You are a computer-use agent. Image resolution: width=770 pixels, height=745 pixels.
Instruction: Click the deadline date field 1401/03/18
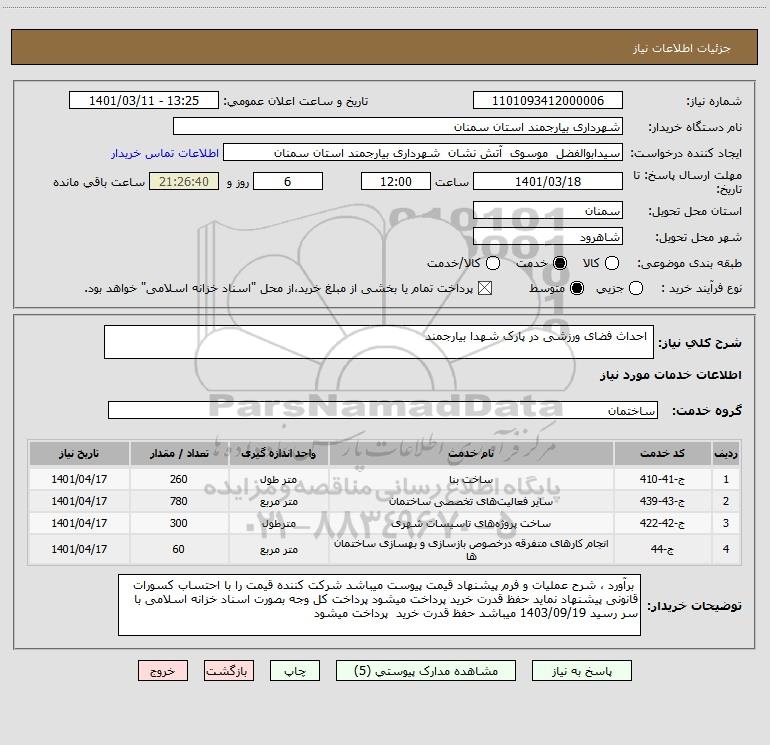pos(548,181)
